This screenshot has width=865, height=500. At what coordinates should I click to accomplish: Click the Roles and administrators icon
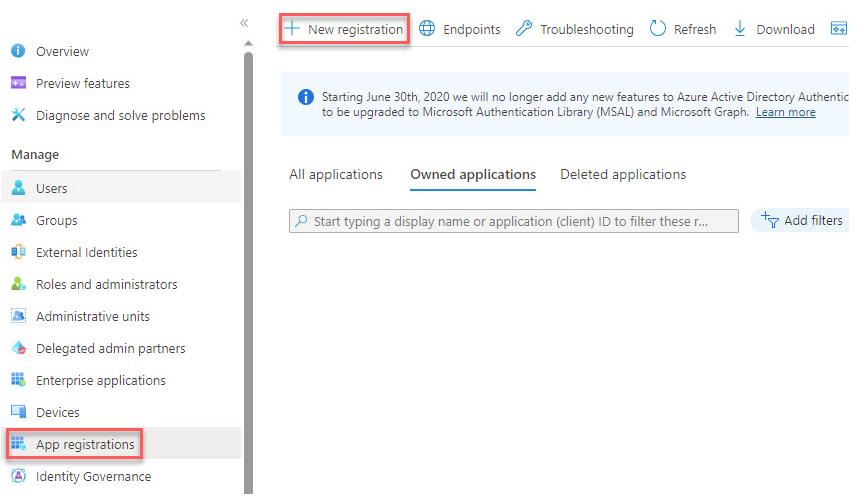[x=18, y=284]
